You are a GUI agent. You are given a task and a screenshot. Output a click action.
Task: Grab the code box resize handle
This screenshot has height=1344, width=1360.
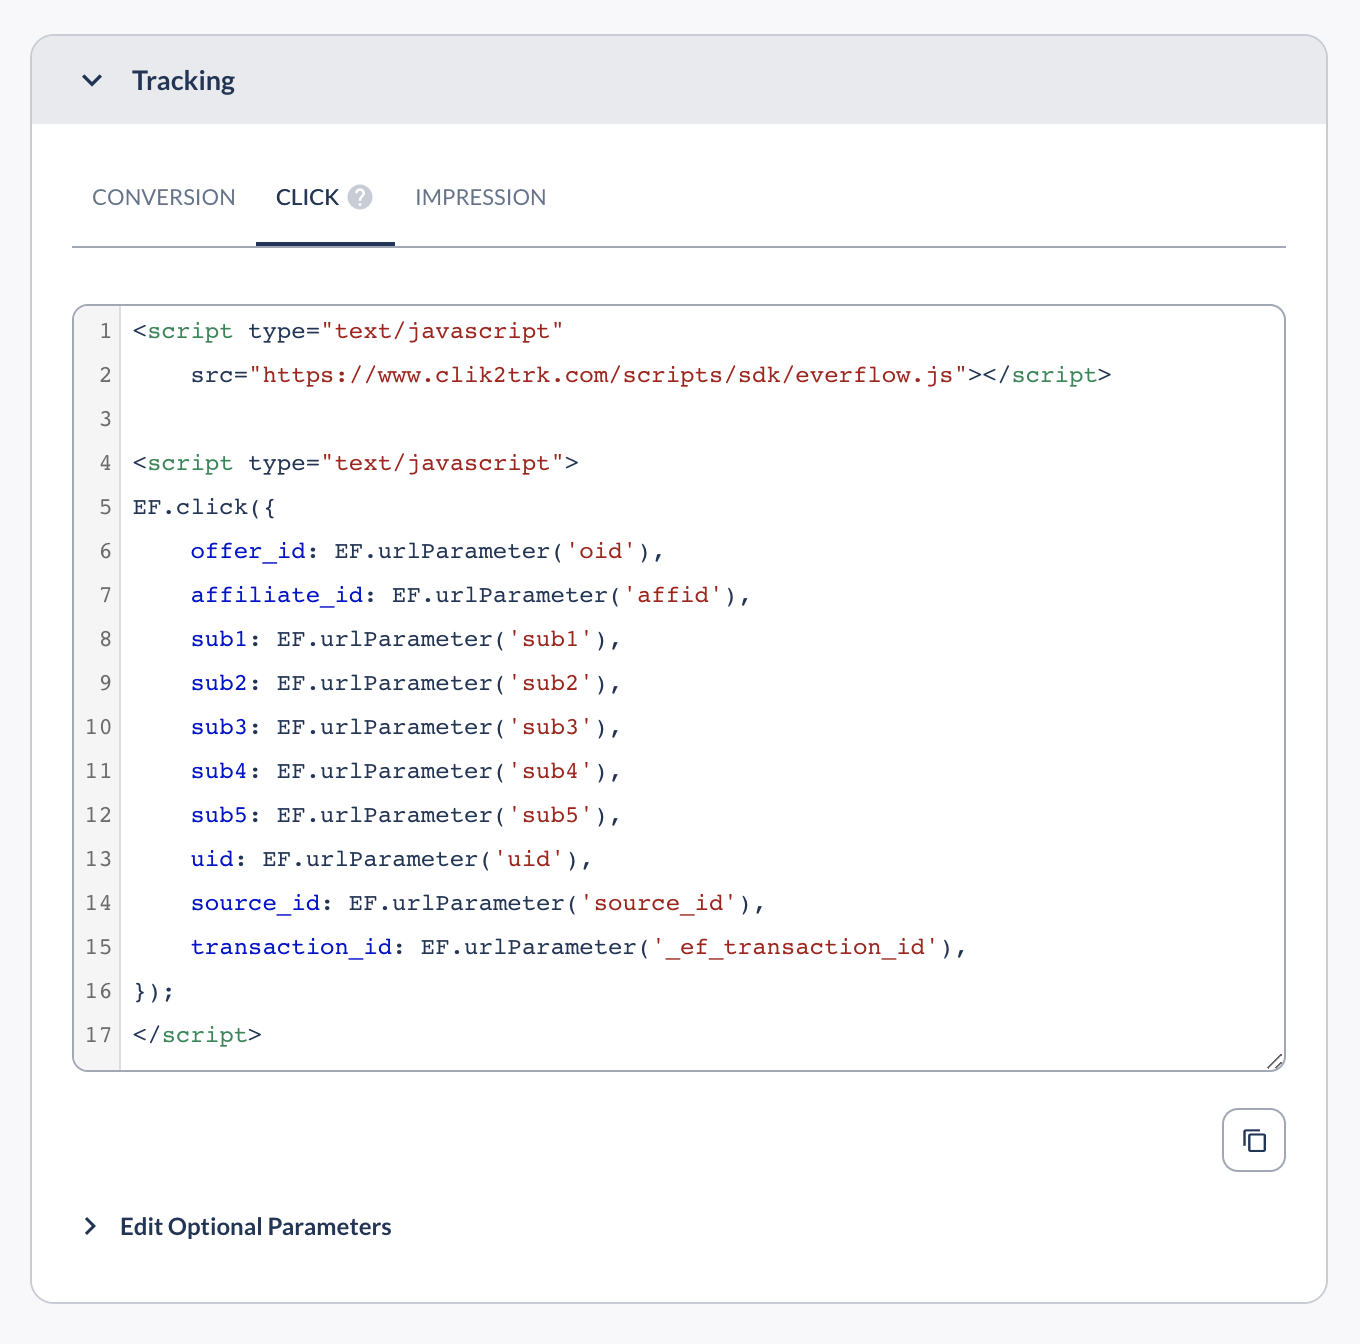click(x=1274, y=1061)
